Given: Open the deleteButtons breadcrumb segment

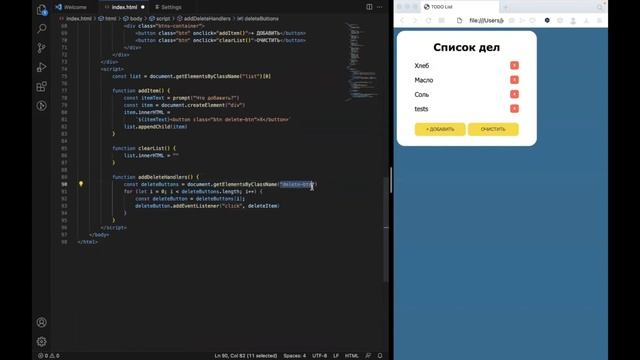Looking at the screenshot, I should coord(258,19).
